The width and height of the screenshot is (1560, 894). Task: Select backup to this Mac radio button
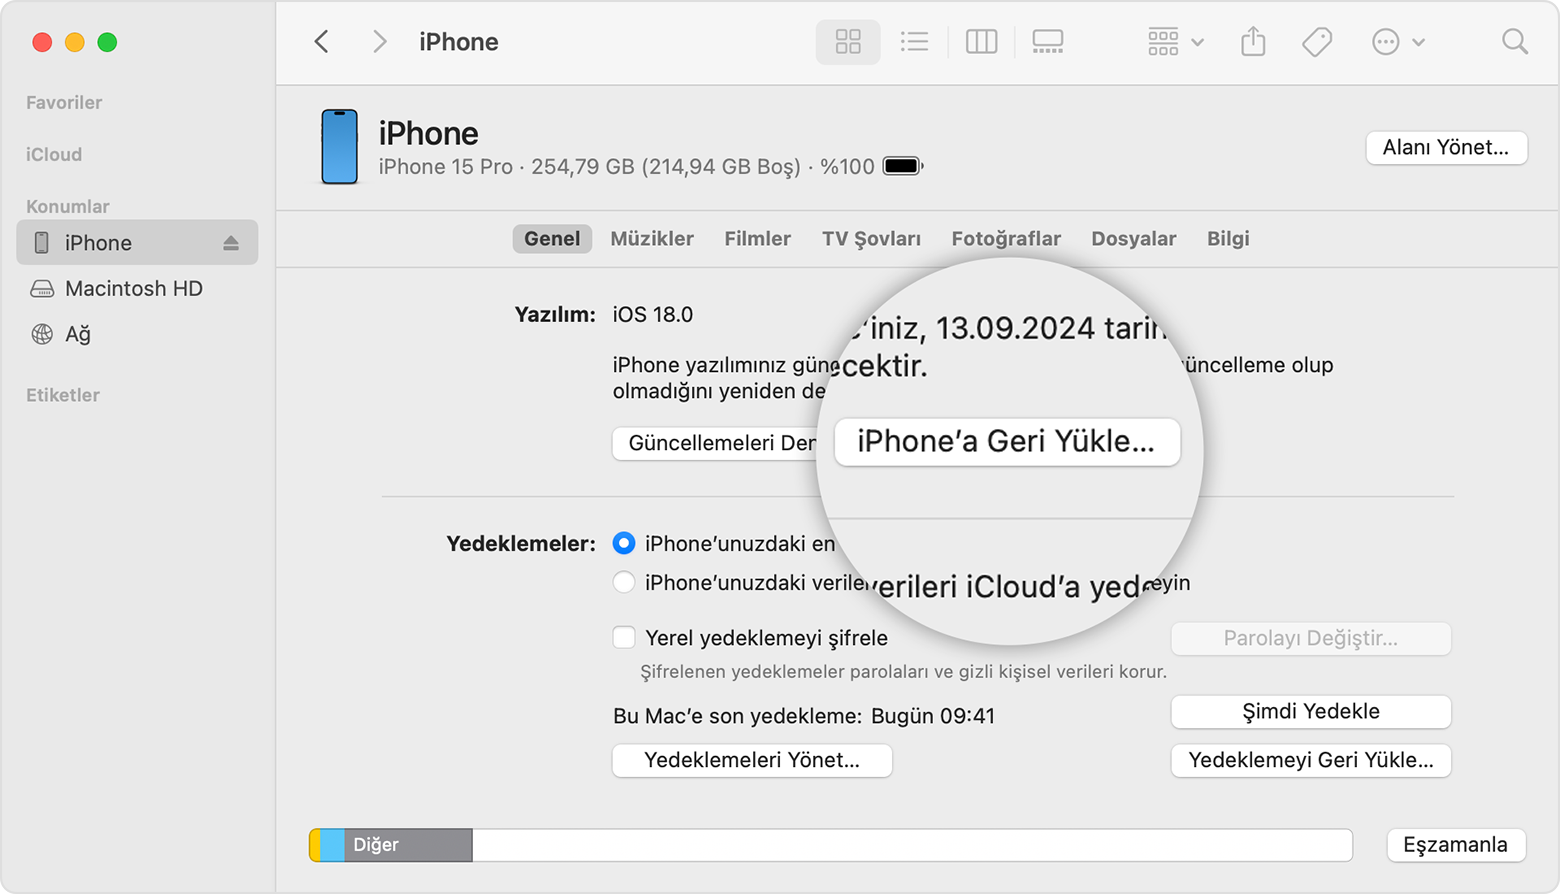pos(624,543)
